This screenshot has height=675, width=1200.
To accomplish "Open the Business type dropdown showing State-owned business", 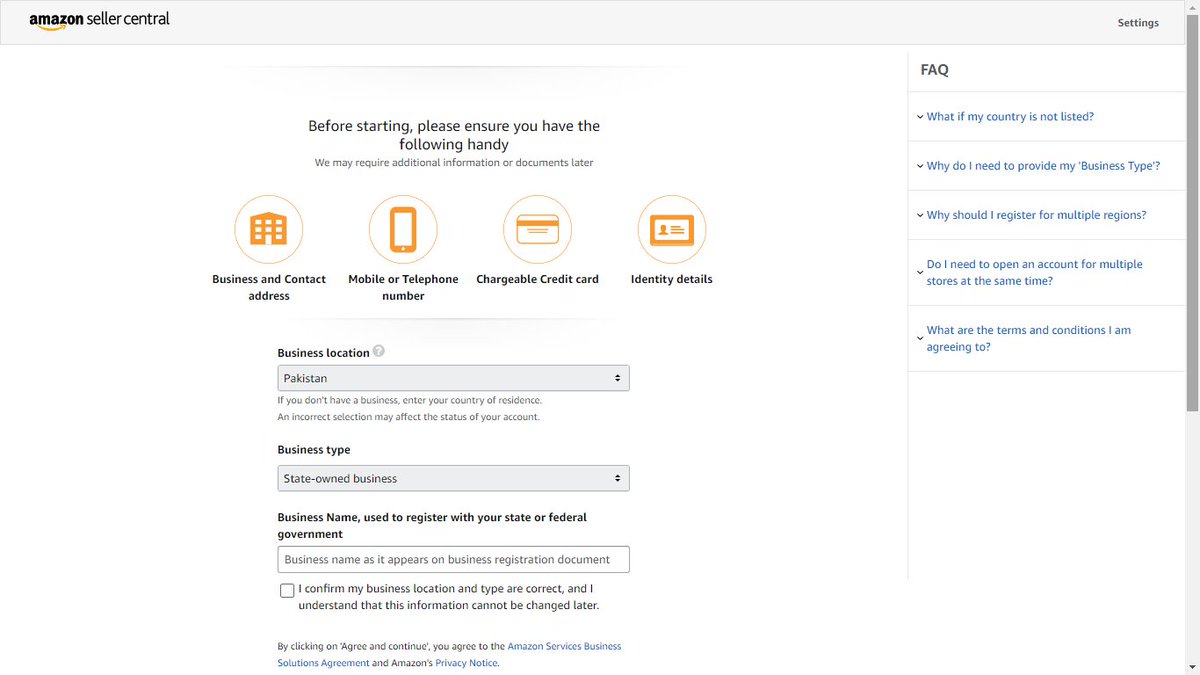I will click(453, 478).
